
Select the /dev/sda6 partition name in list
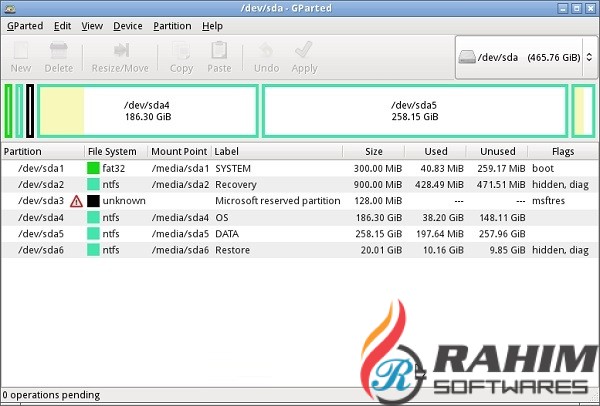[41, 250]
